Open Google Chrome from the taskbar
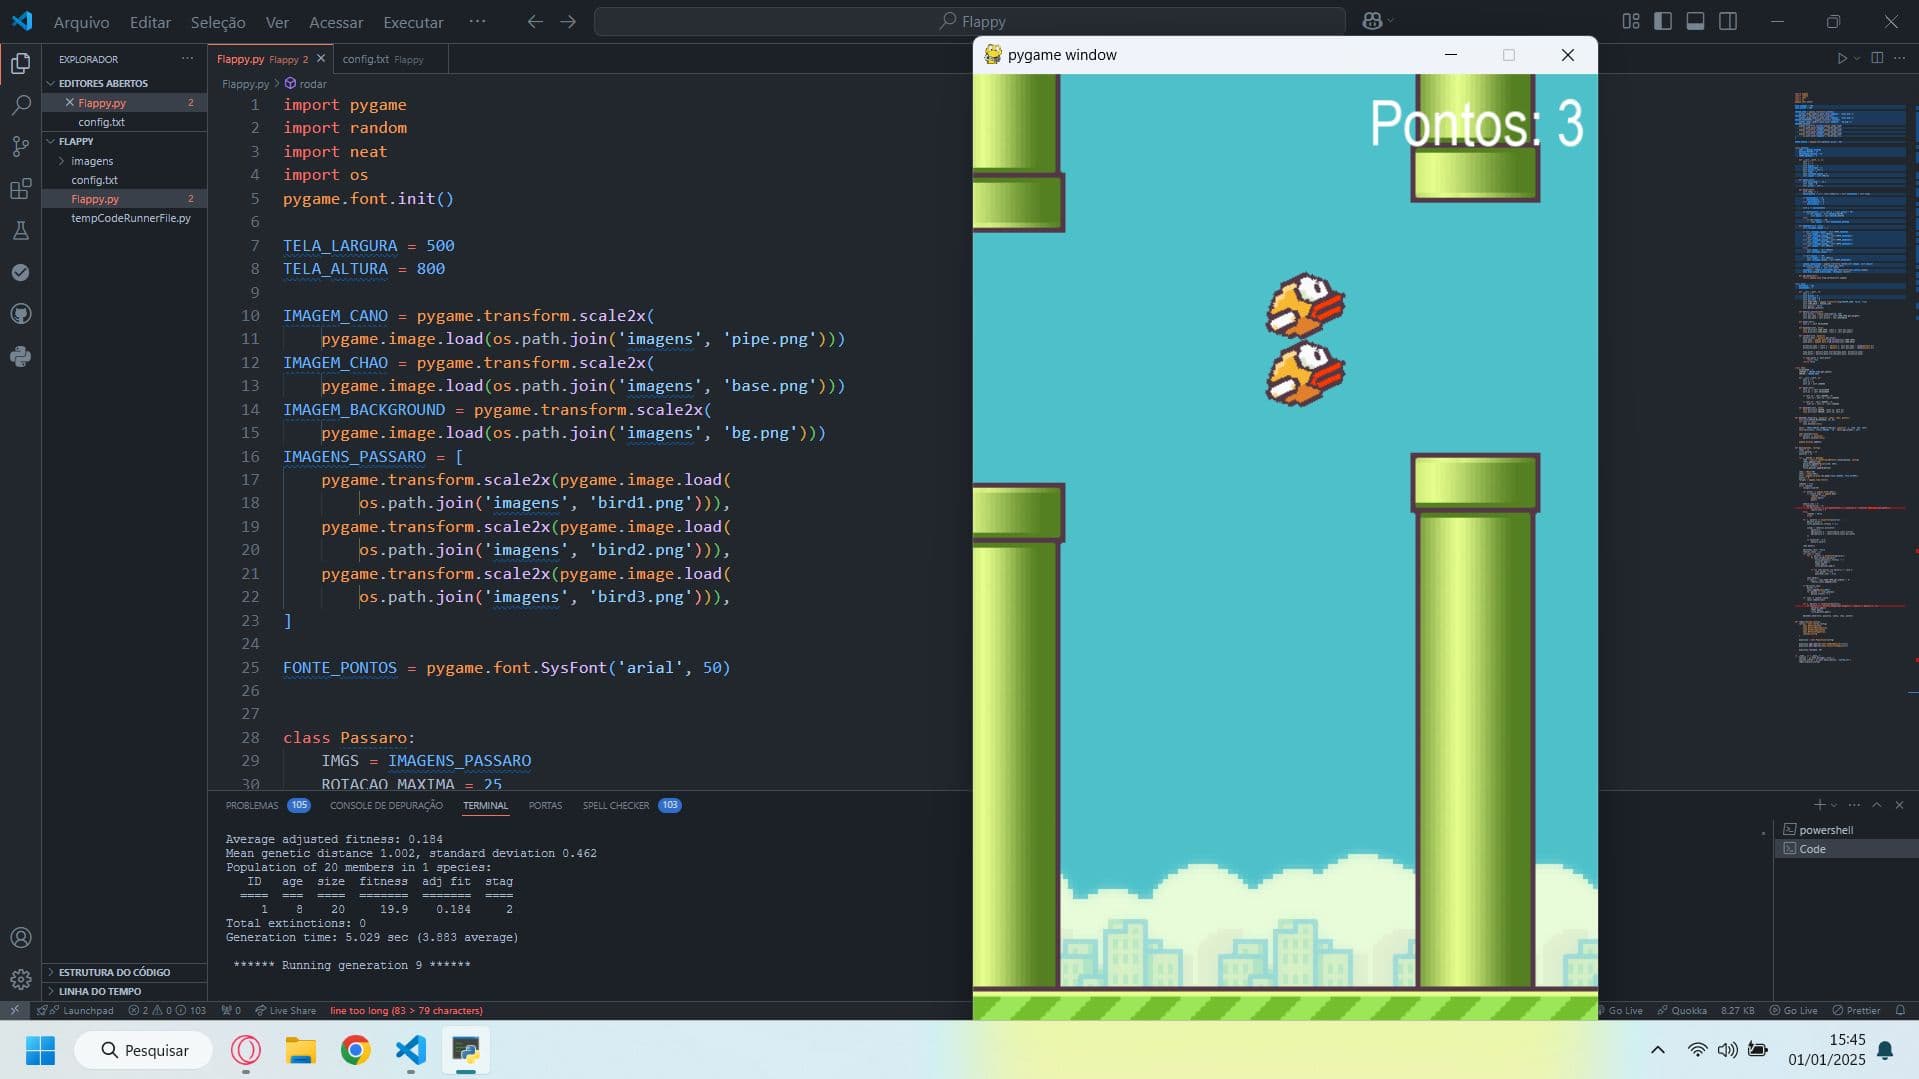This screenshot has width=1919, height=1079. coord(355,1050)
